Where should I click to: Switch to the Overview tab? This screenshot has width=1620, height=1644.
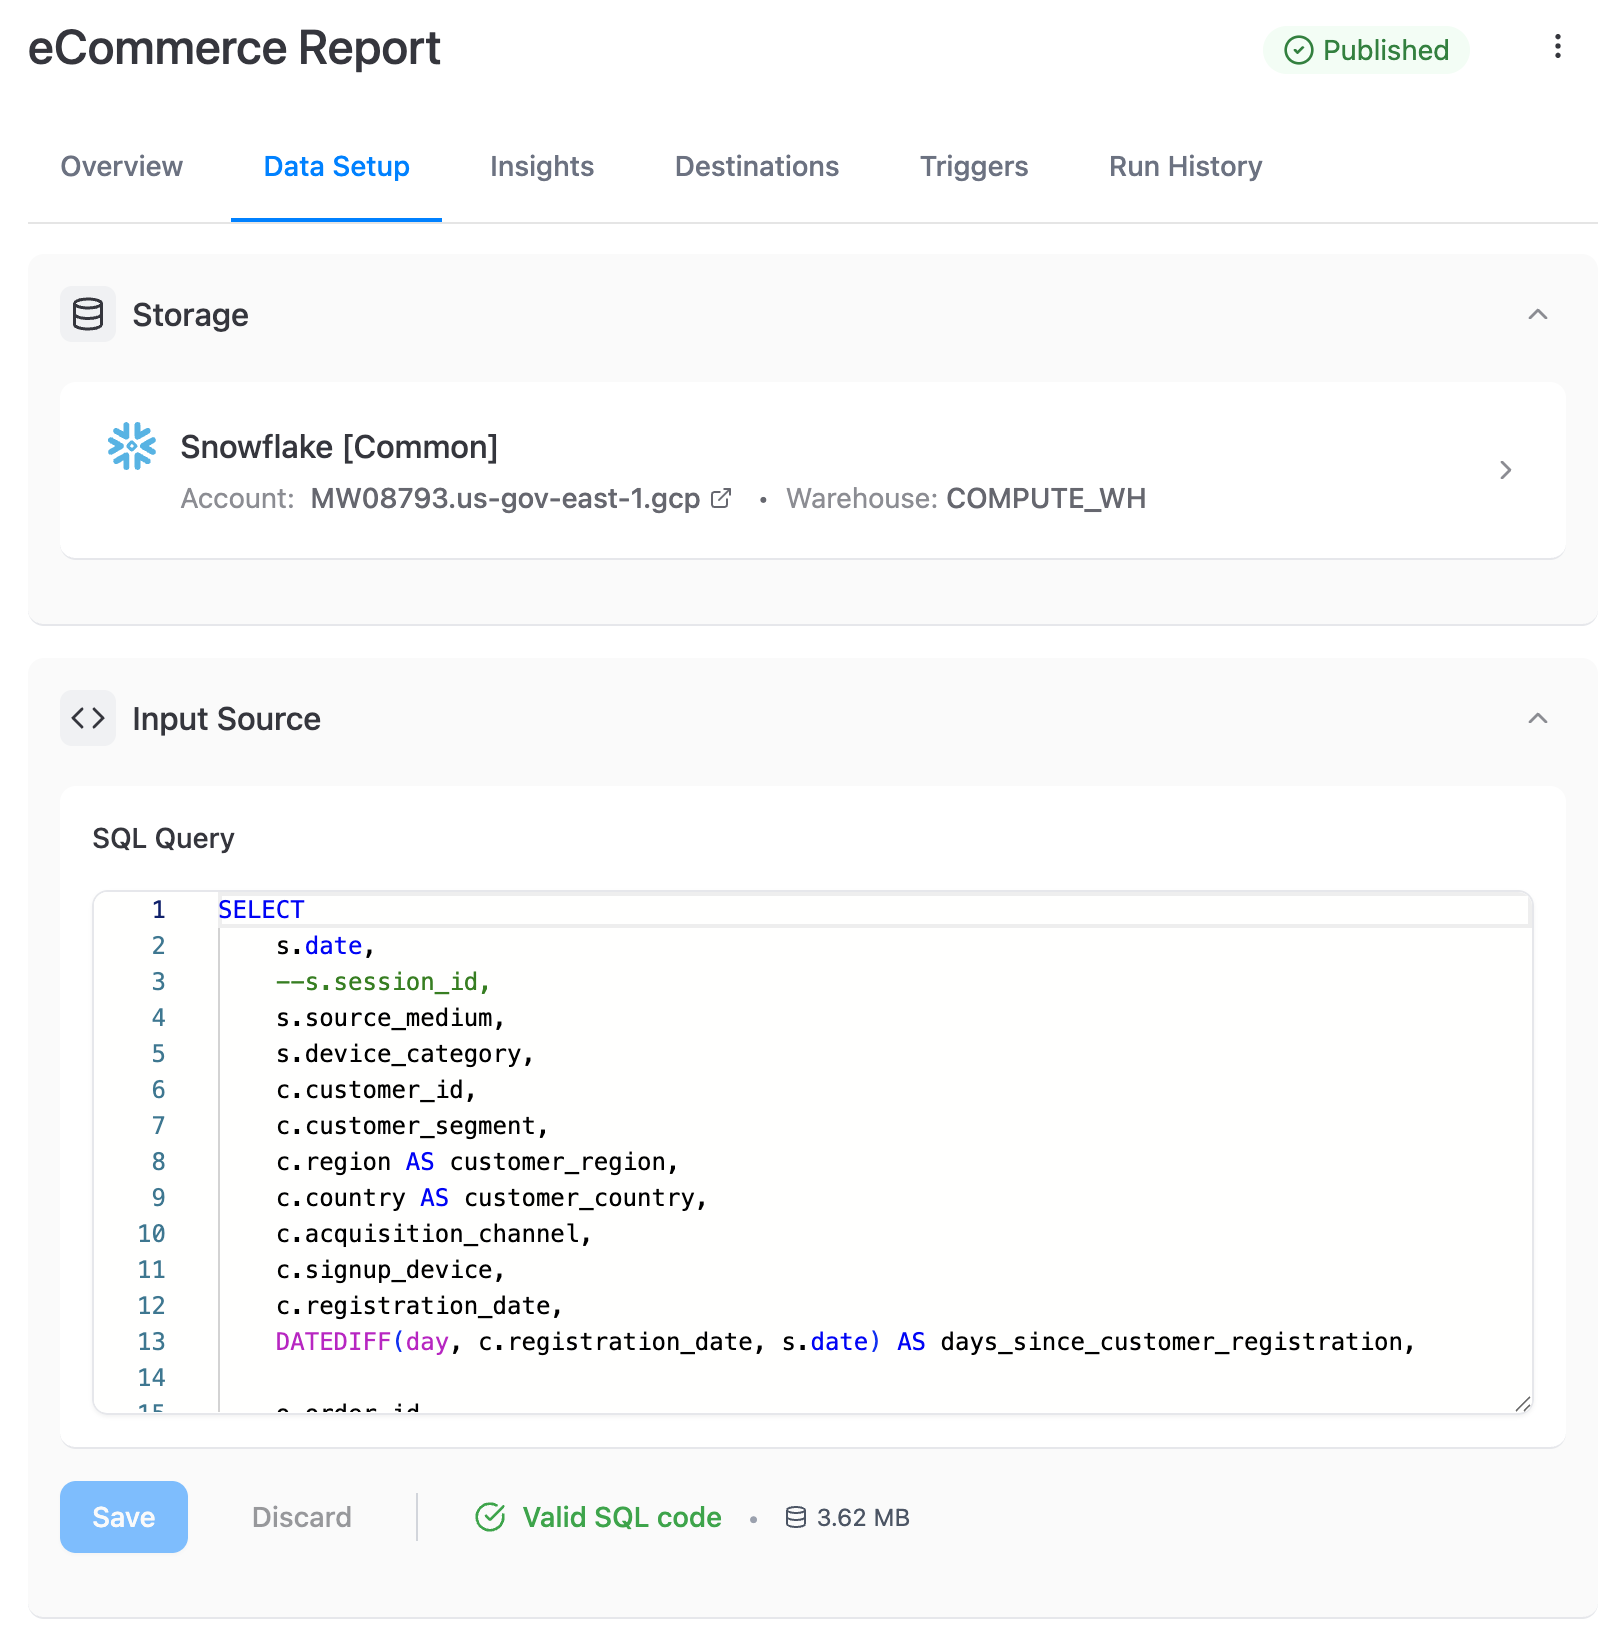click(122, 166)
